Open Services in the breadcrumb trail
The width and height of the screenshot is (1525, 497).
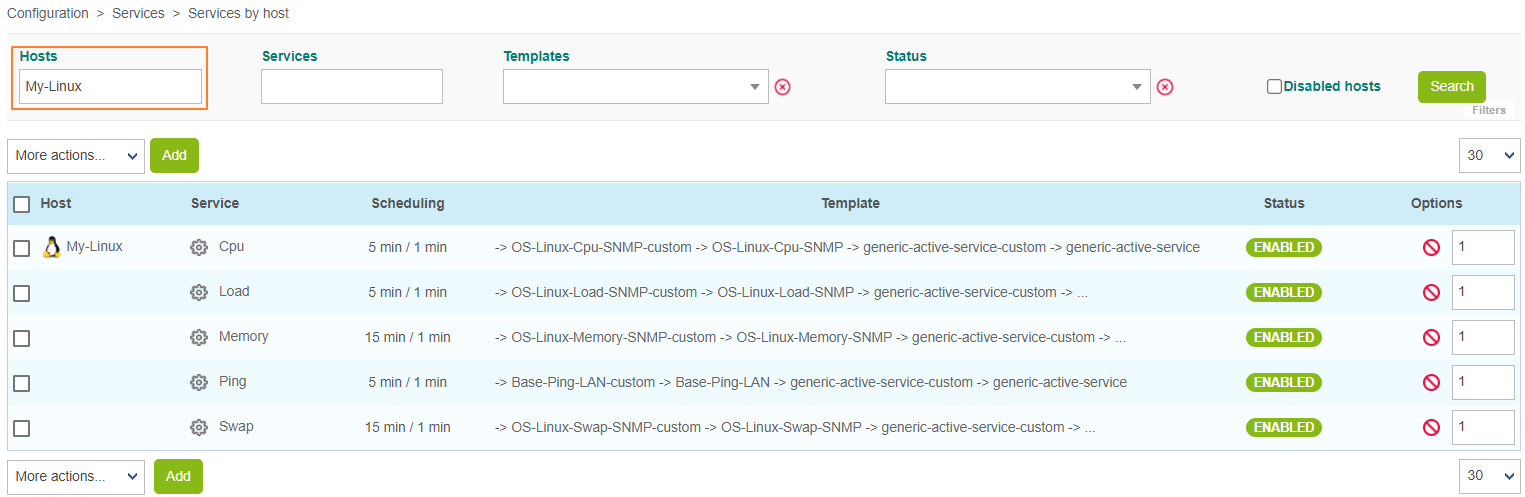point(138,14)
